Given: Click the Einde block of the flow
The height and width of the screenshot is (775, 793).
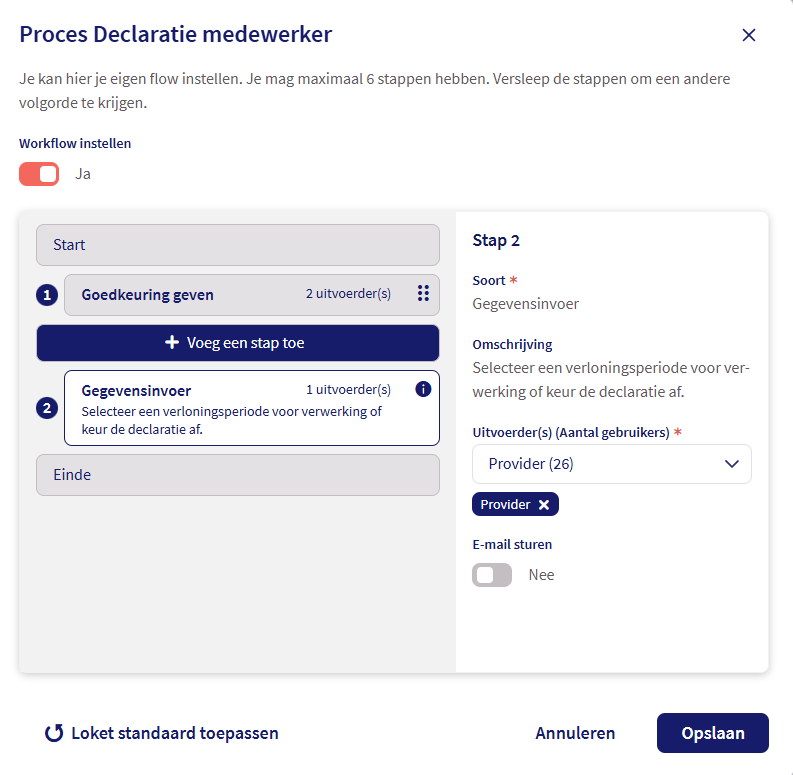Looking at the screenshot, I should [x=237, y=475].
